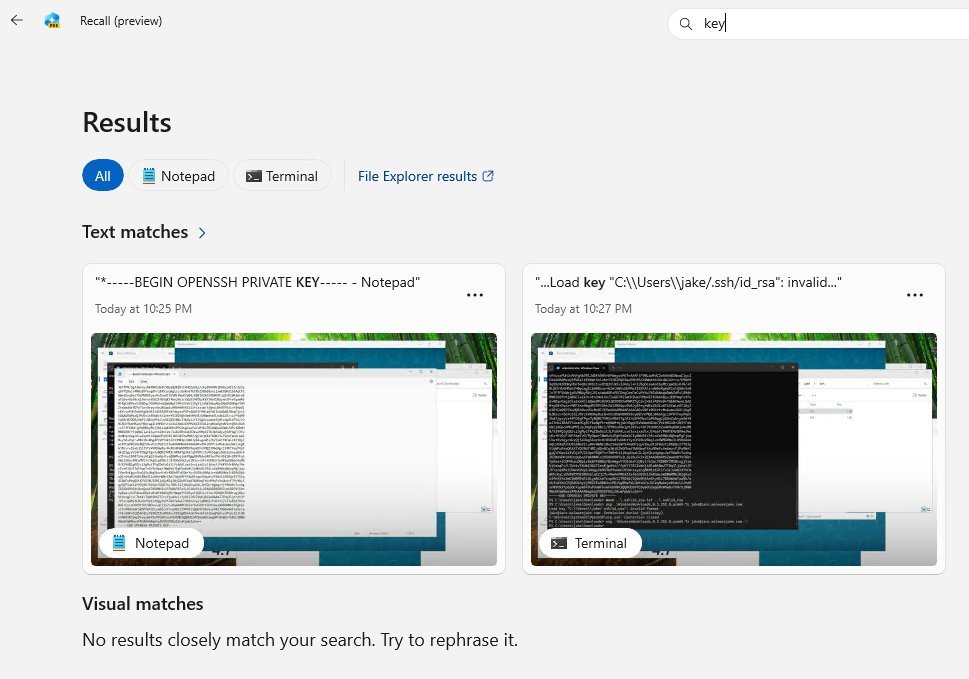Expand the Text matches section
969x679 pixels.
(x=203, y=231)
